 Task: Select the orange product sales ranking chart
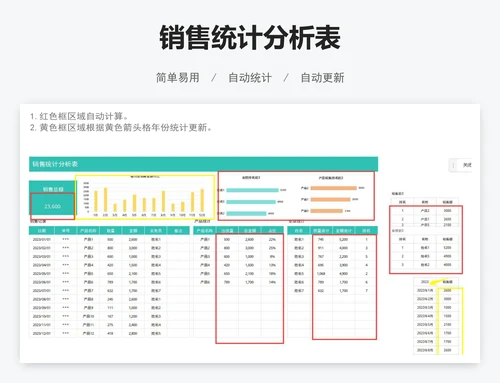332,196
